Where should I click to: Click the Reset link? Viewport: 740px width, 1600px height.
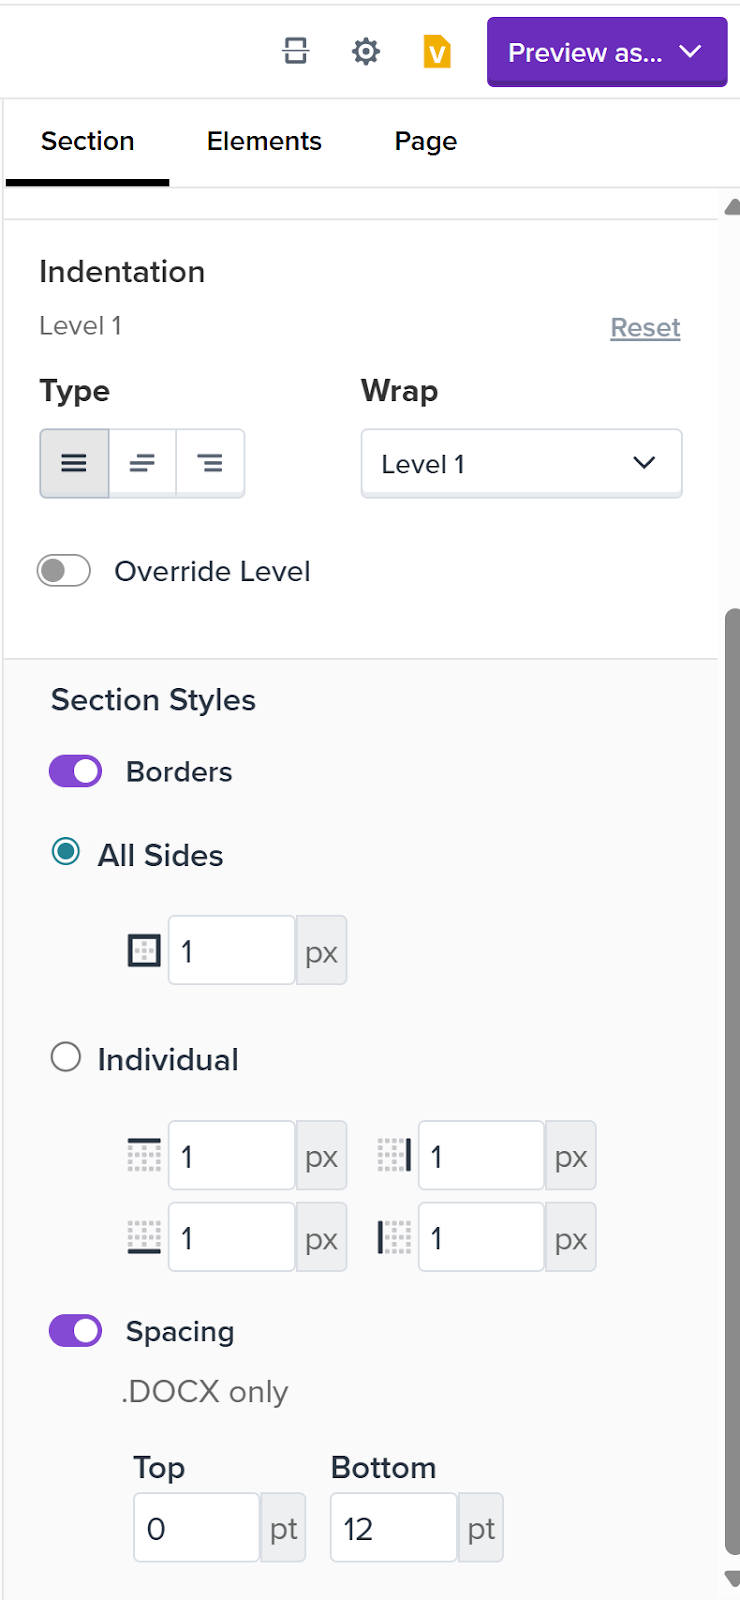[x=645, y=328]
